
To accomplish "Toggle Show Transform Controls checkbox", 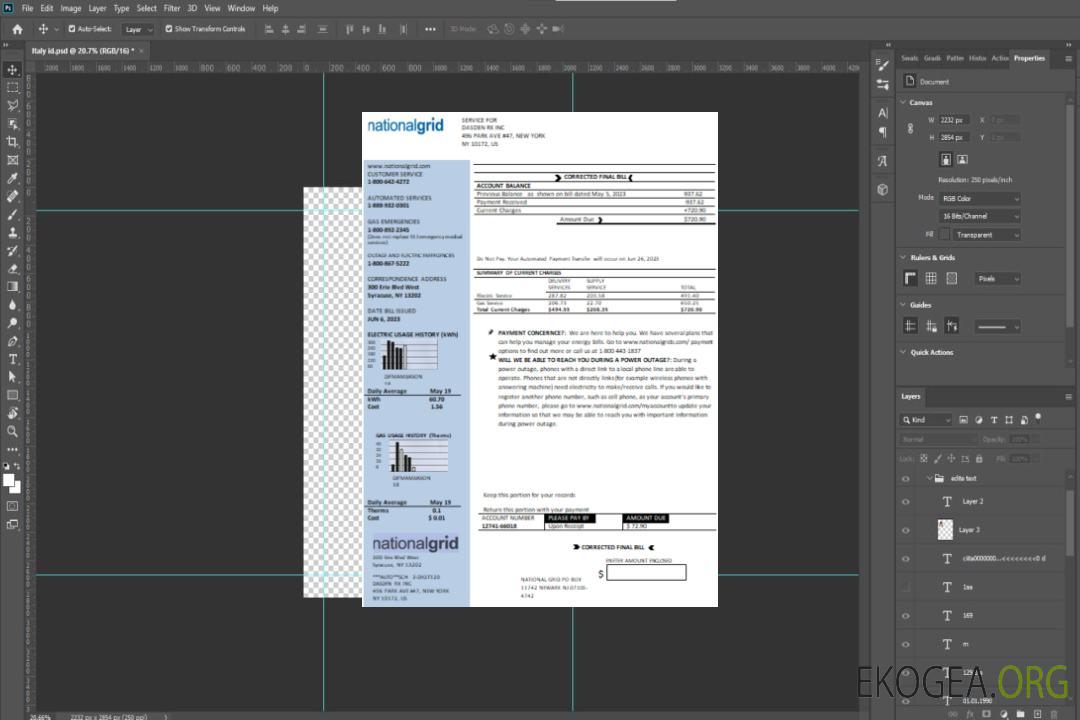I will (169, 29).
